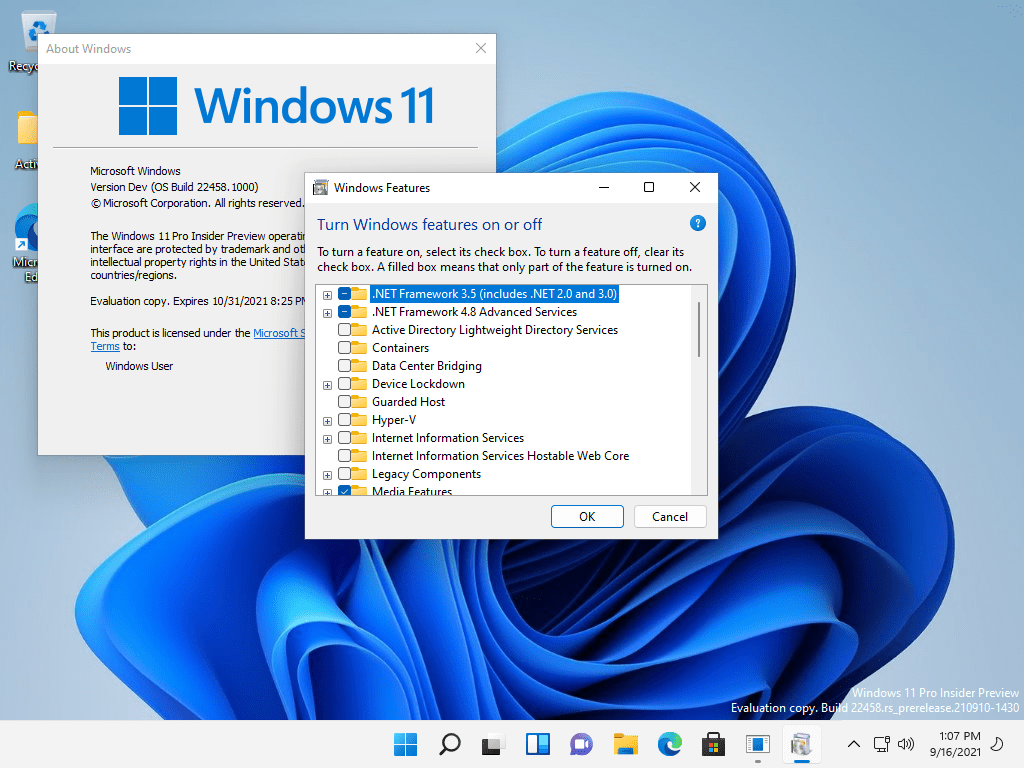Select the Guarded Host row text

click(x=408, y=402)
